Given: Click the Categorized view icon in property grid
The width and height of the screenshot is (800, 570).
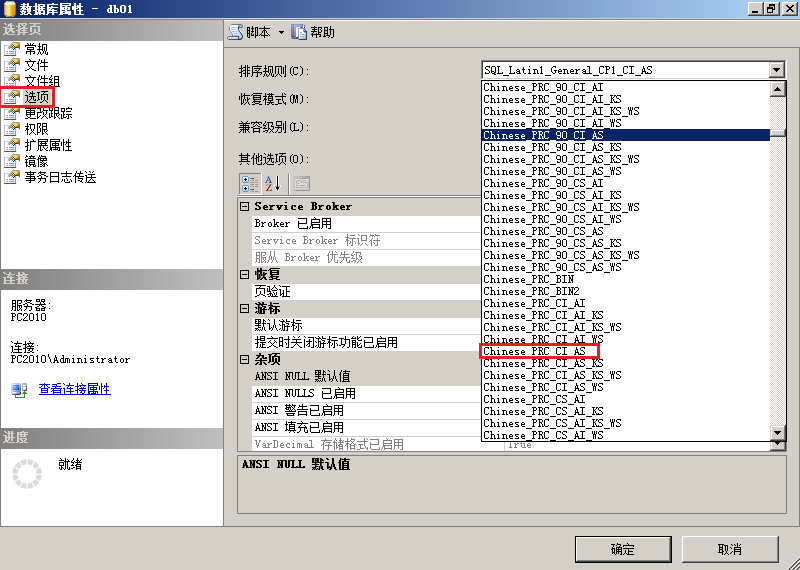Looking at the screenshot, I should [250, 184].
